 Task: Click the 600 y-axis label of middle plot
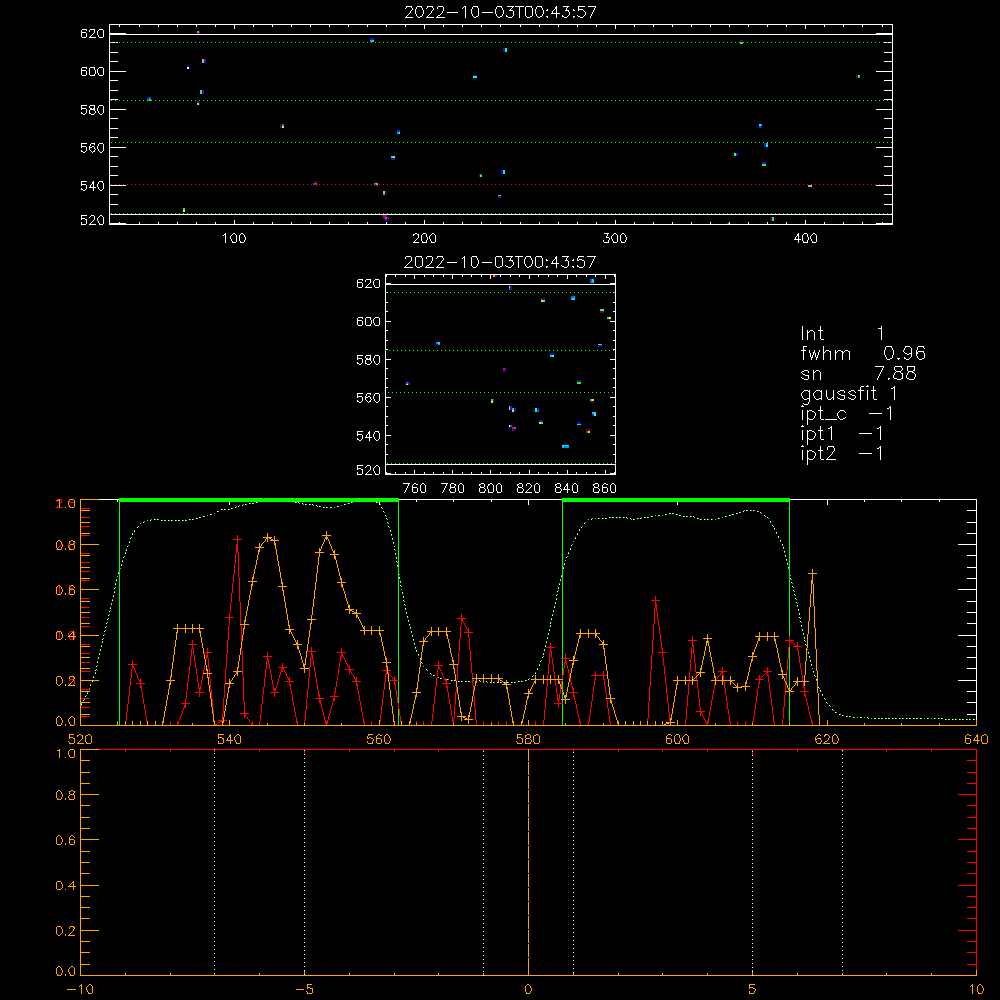pyautogui.click(x=368, y=321)
